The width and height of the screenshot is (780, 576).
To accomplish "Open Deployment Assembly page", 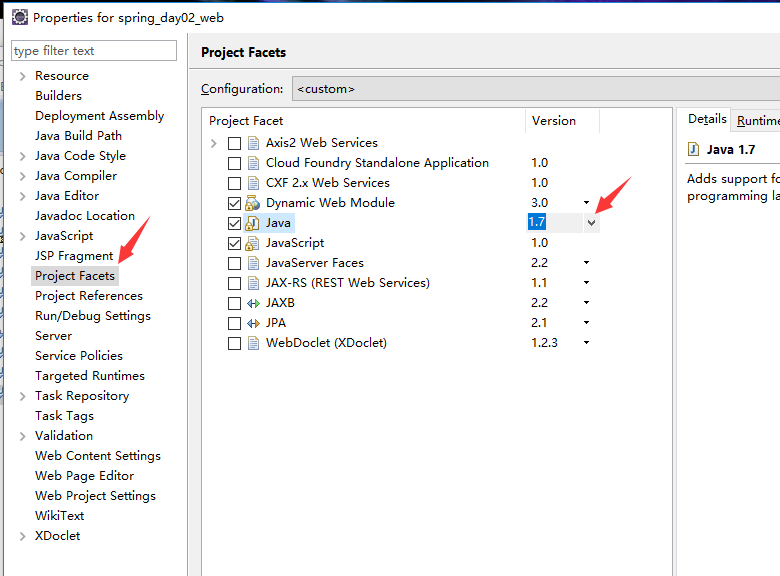I will click(99, 116).
